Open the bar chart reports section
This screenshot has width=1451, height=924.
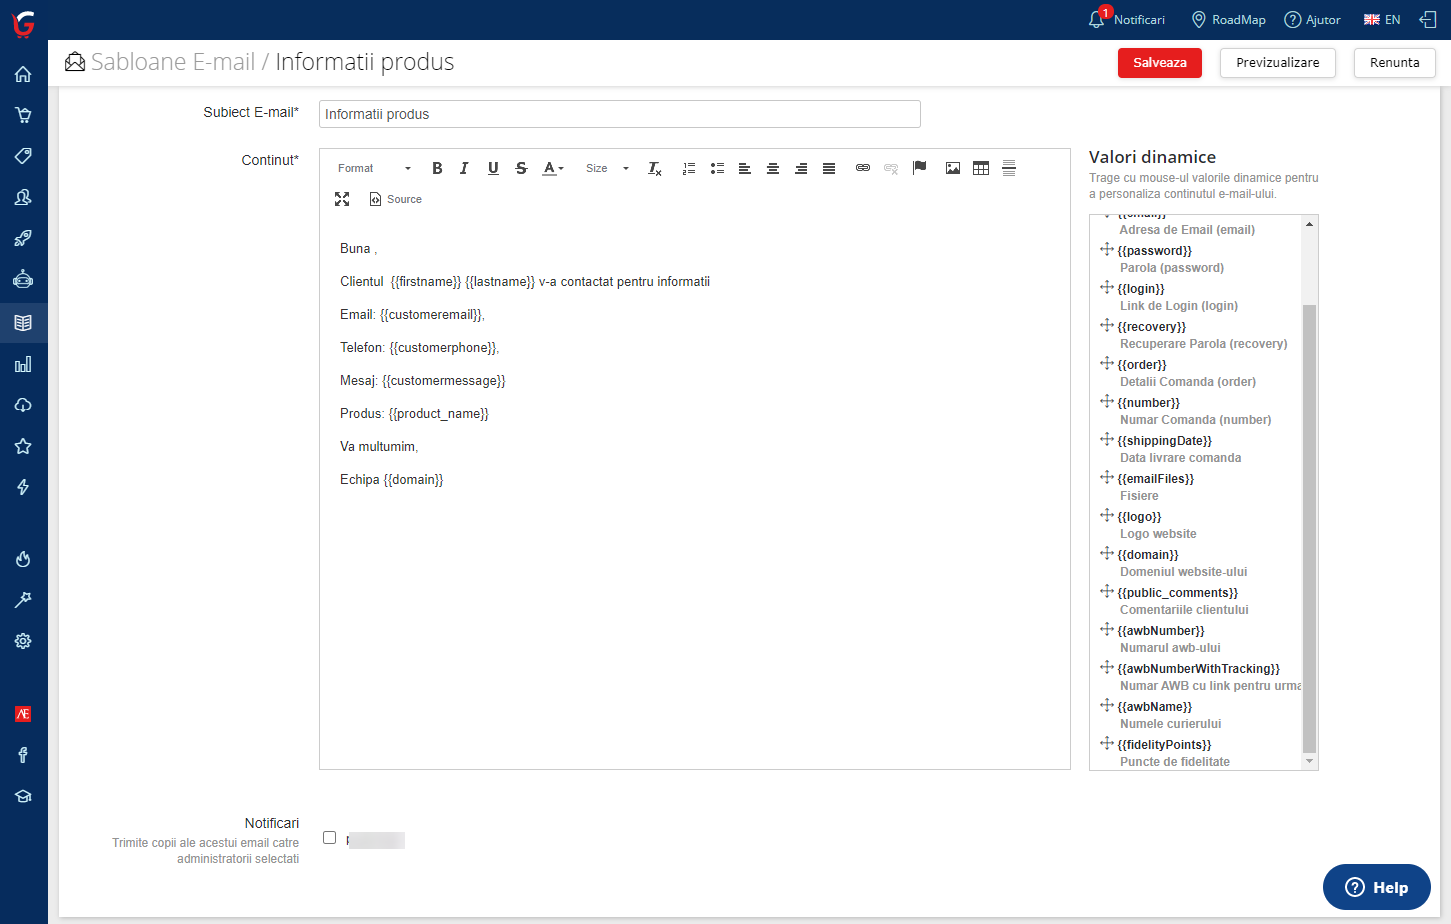pyautogui.click(x=23, y=364)
